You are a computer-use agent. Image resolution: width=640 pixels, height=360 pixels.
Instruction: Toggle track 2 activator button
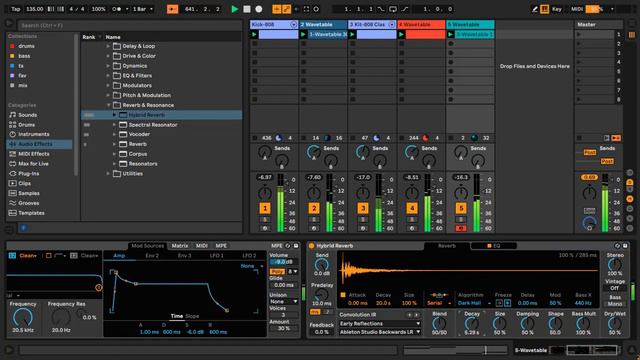[314, 208]
